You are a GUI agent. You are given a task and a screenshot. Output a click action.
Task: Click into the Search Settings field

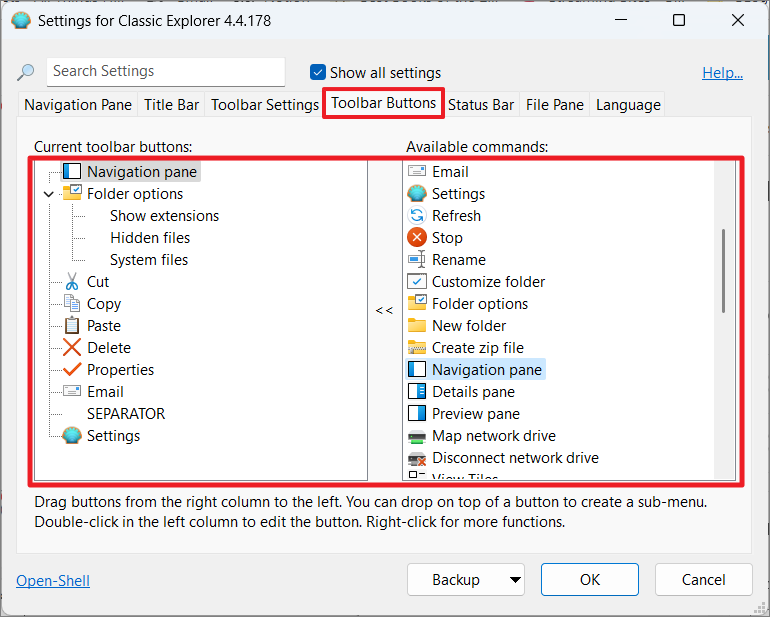point(166,72)
